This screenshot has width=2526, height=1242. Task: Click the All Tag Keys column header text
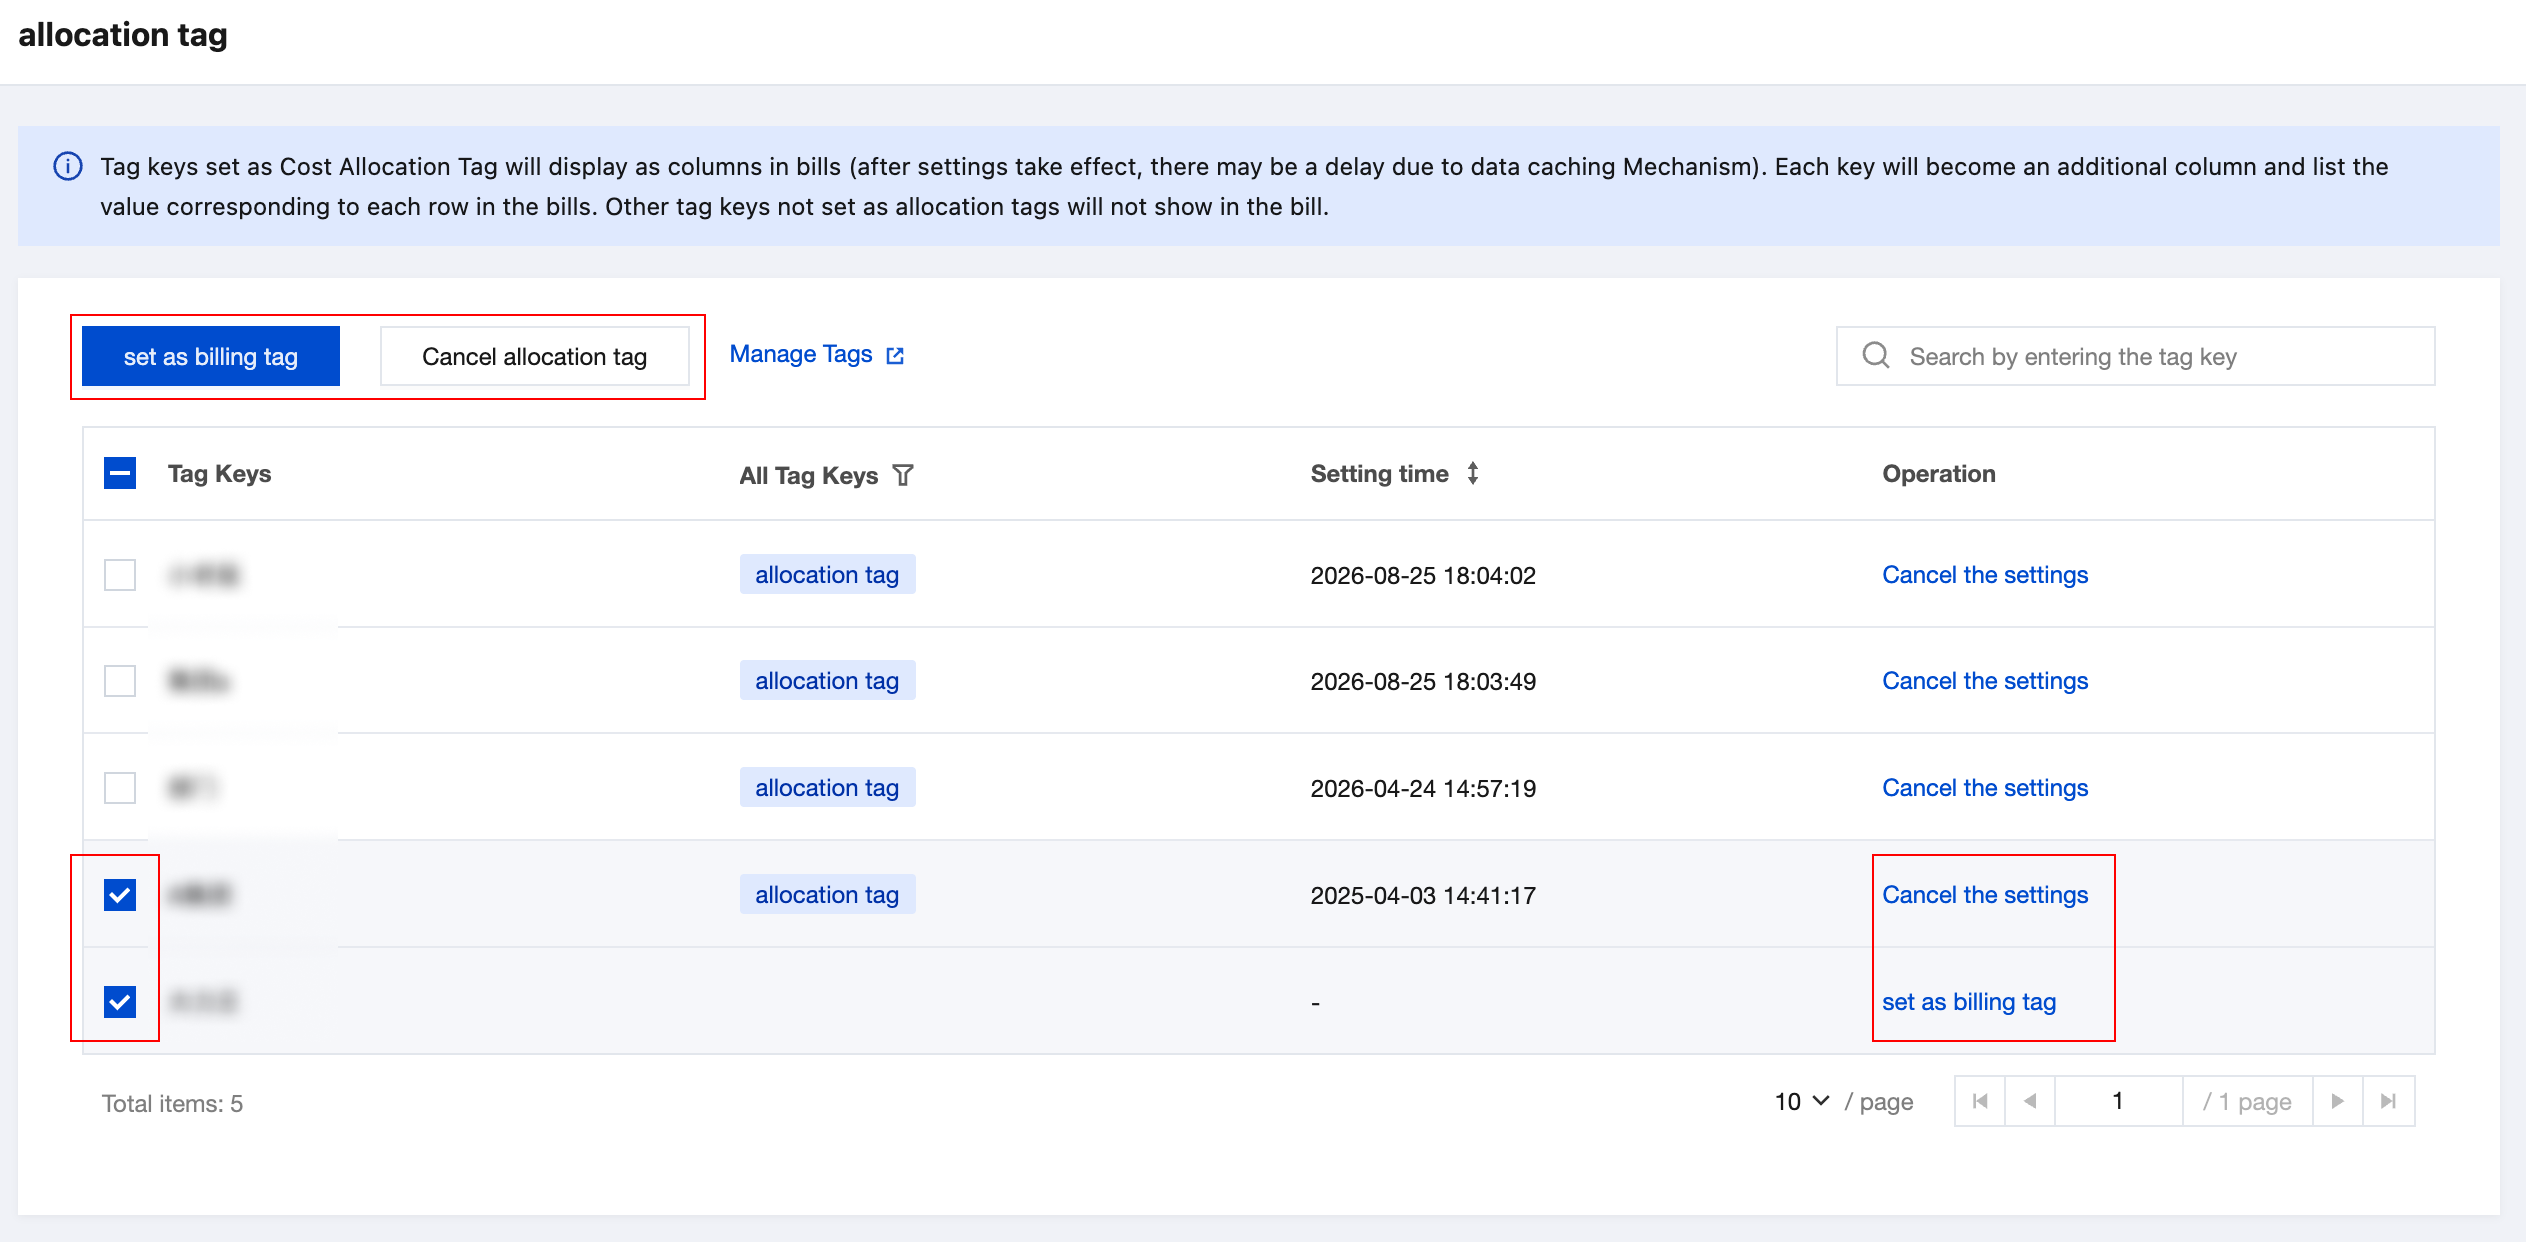pyautogui.click(x=808, y=476)
